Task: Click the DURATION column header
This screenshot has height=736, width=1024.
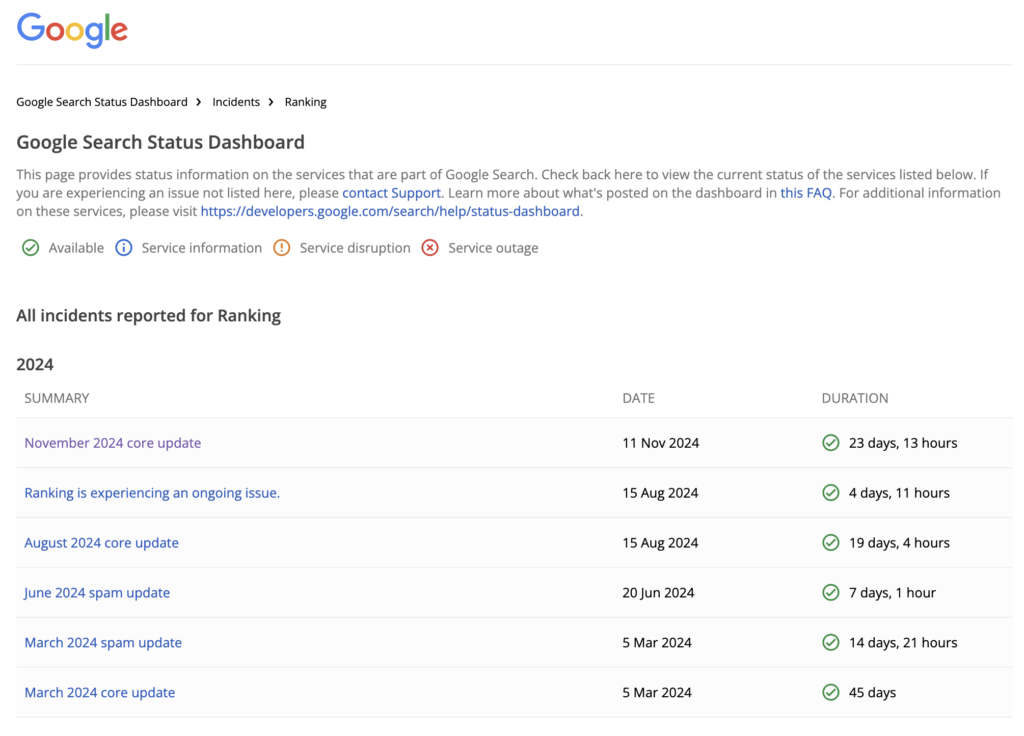Action: pos(855,398)
